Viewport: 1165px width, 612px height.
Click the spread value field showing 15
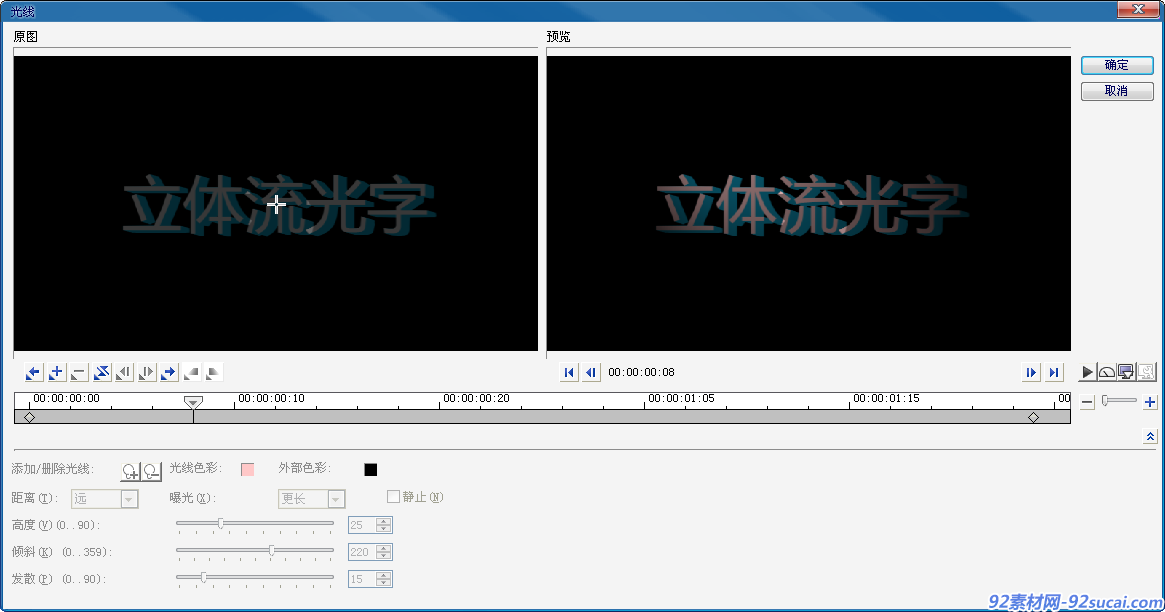point(362,579)
